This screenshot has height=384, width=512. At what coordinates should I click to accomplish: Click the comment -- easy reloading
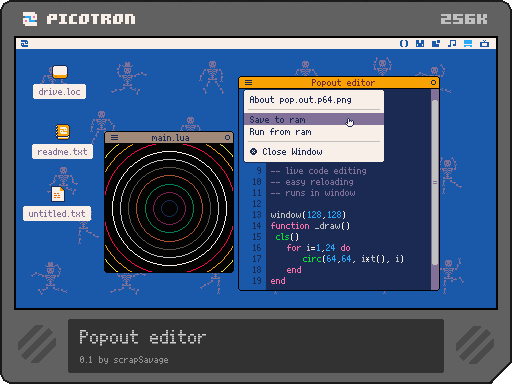point(312,182)
